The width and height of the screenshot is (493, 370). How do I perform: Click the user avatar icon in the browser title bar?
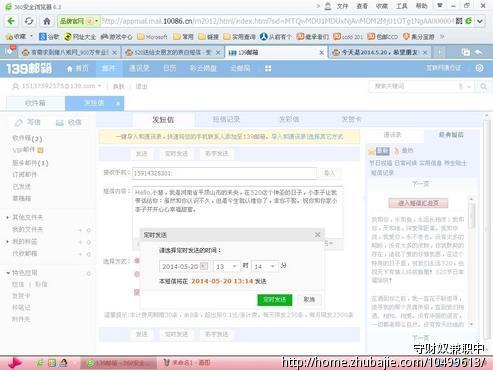click(328, 6)
